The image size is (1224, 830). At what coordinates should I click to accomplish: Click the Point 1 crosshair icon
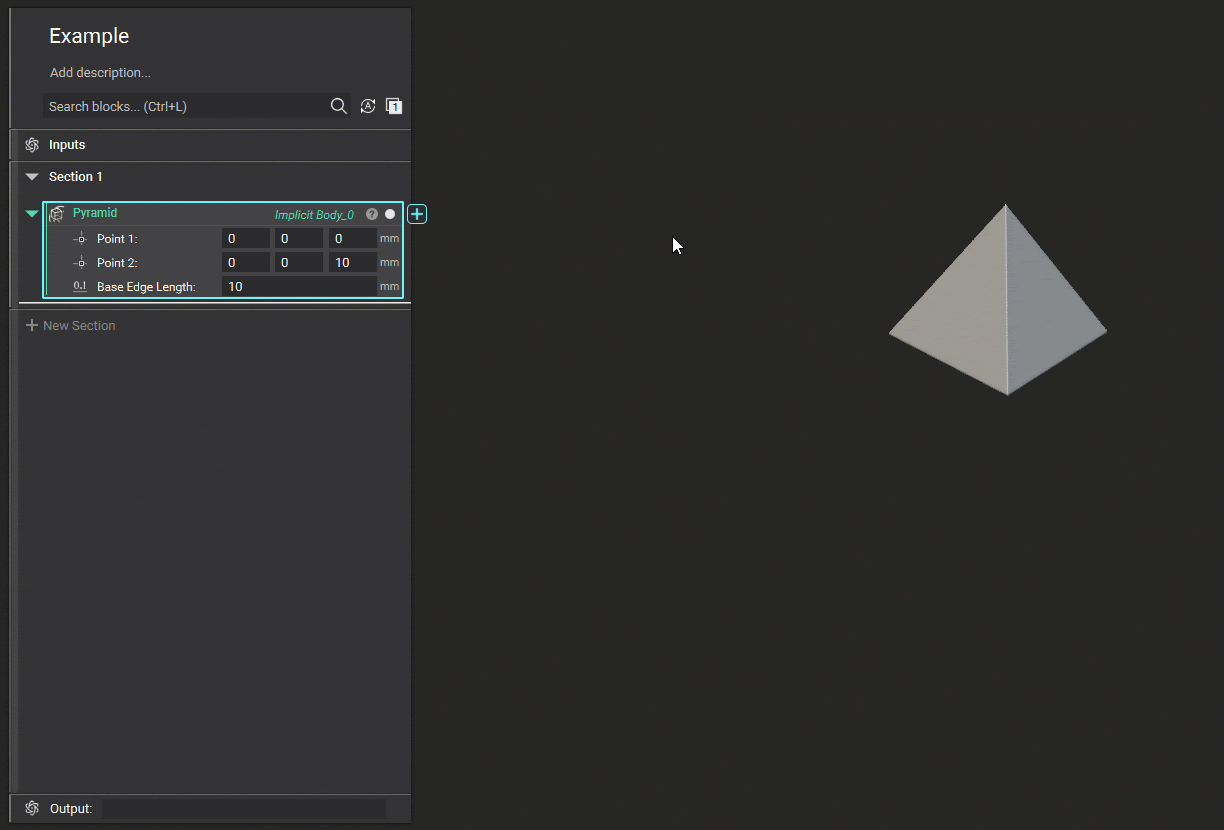tap(81, 239)
